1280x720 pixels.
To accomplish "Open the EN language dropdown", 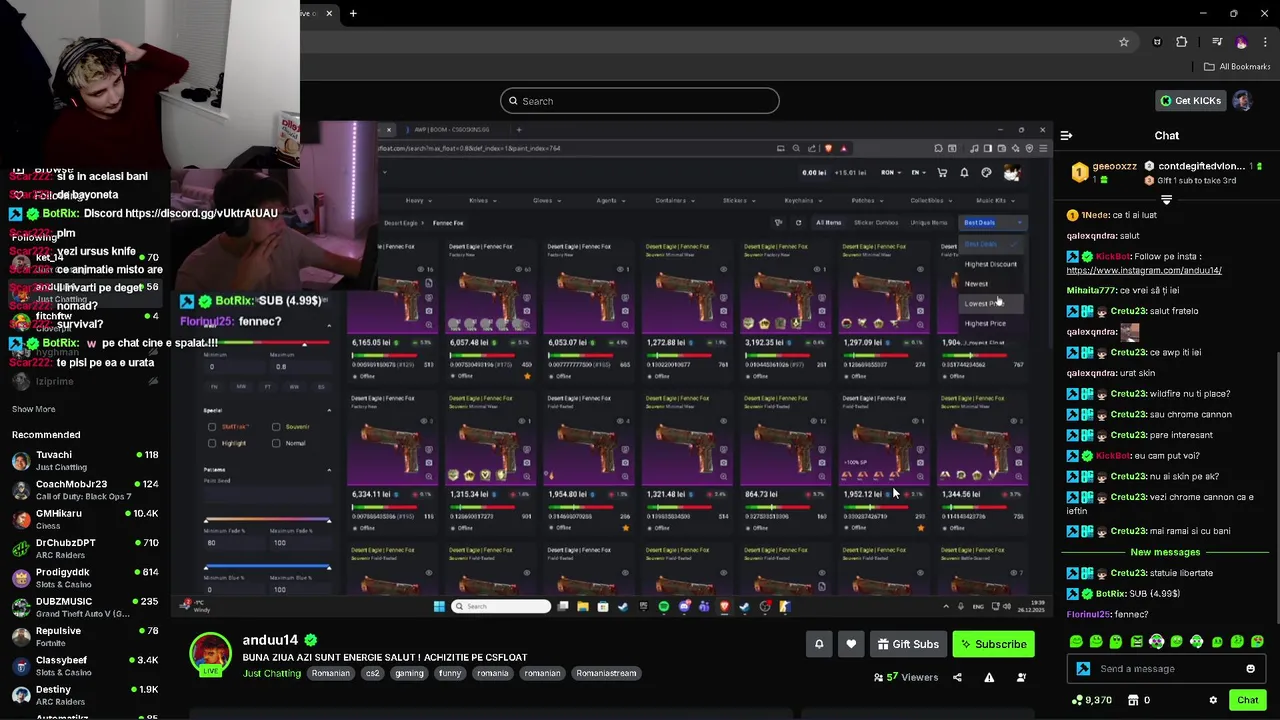I will click(918, 173).
